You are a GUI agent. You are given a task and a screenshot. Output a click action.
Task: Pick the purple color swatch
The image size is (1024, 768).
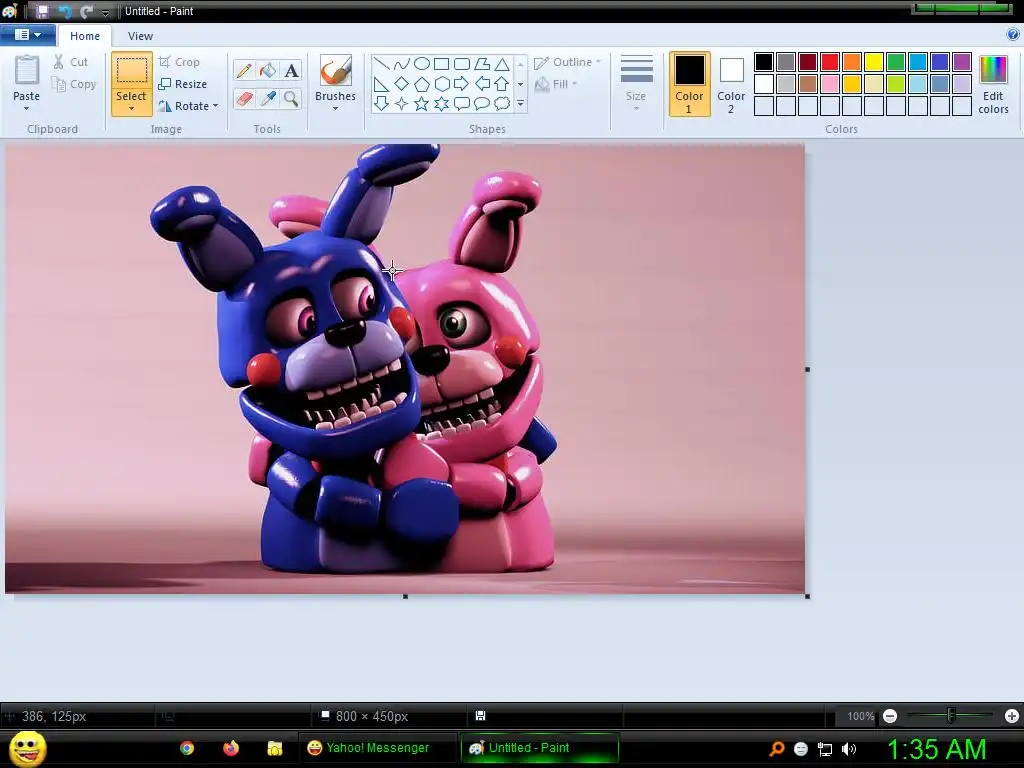click(x=961, y=62)
